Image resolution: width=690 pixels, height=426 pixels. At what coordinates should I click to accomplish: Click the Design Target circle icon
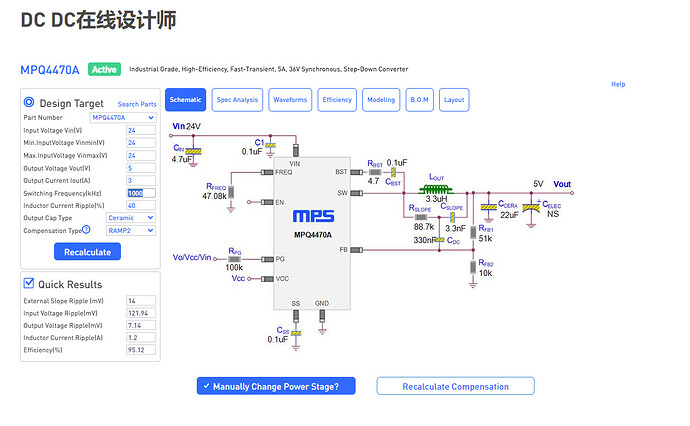click(x=29, y=102)
